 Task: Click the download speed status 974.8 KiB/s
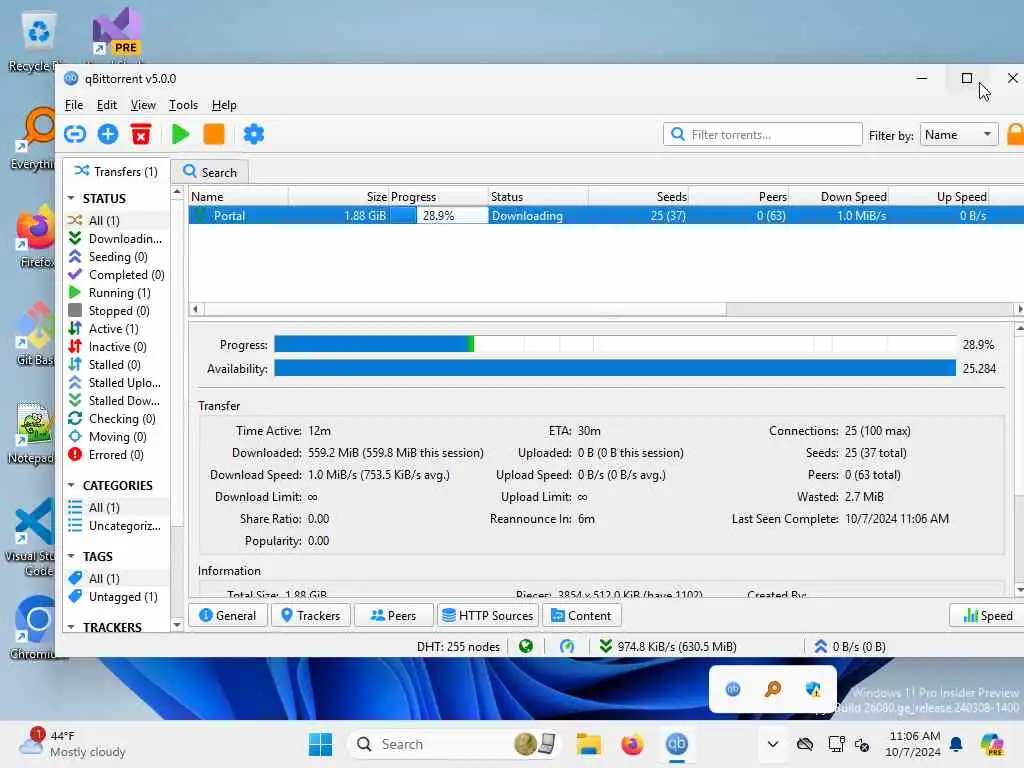click(x=667, y=647)
